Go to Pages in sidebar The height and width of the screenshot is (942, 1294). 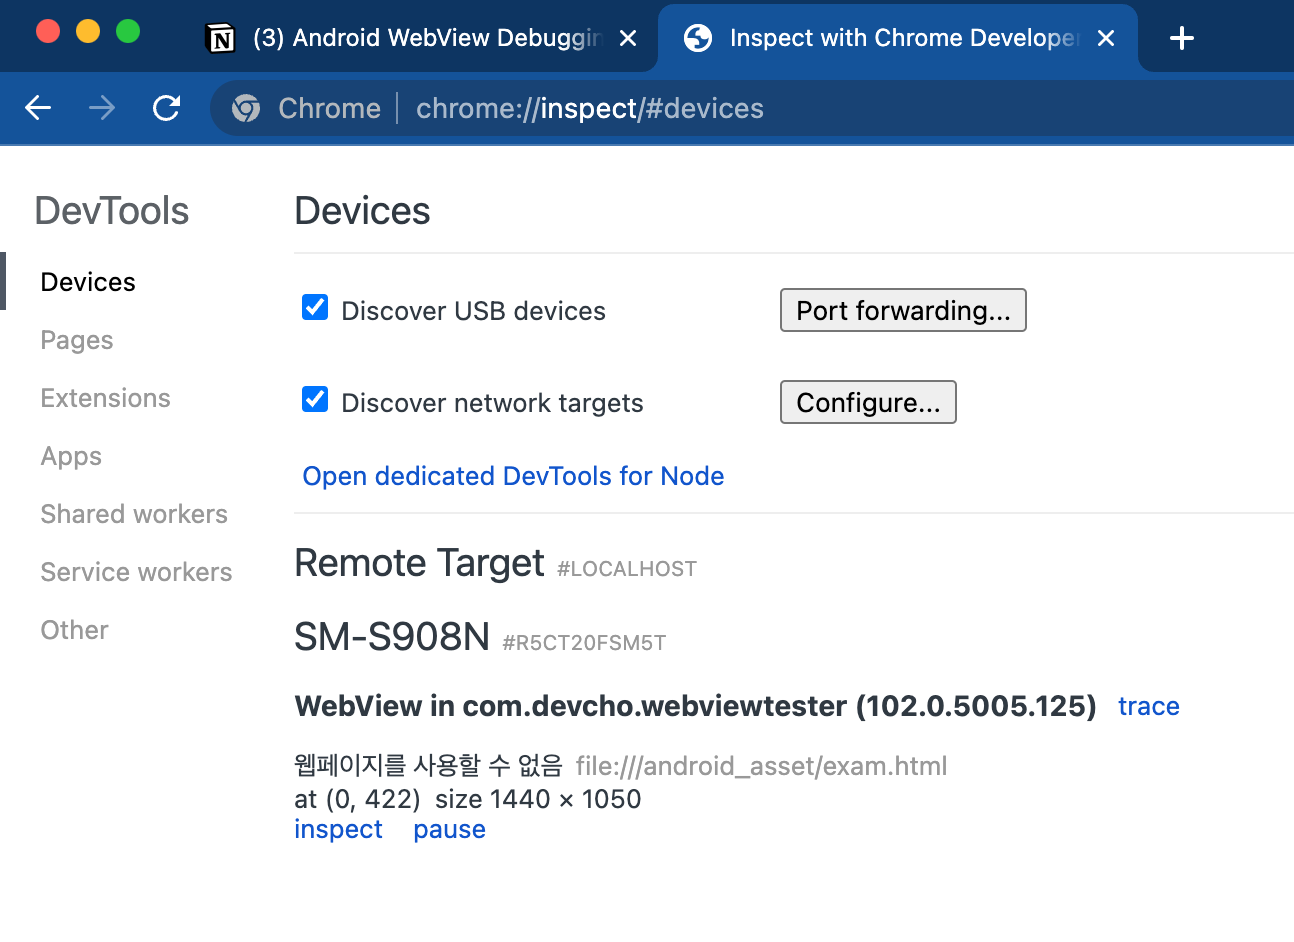tap(77, 340)
